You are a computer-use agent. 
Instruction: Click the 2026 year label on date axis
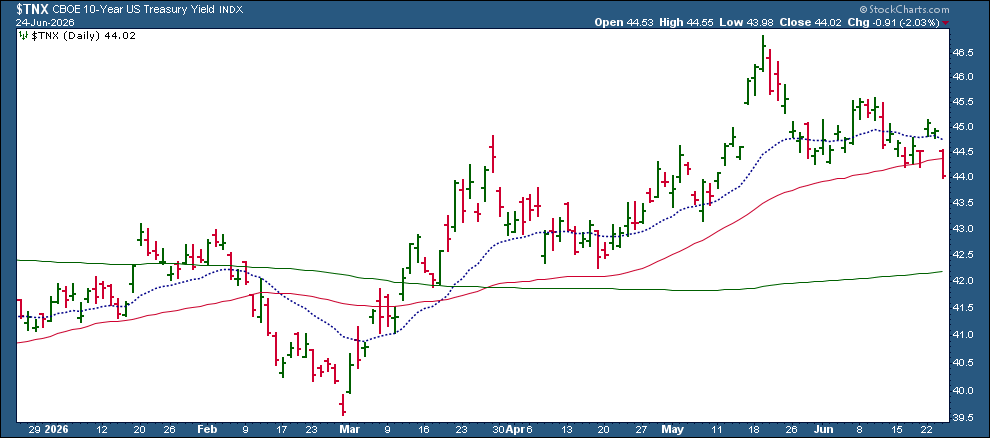tap(57, 429)
